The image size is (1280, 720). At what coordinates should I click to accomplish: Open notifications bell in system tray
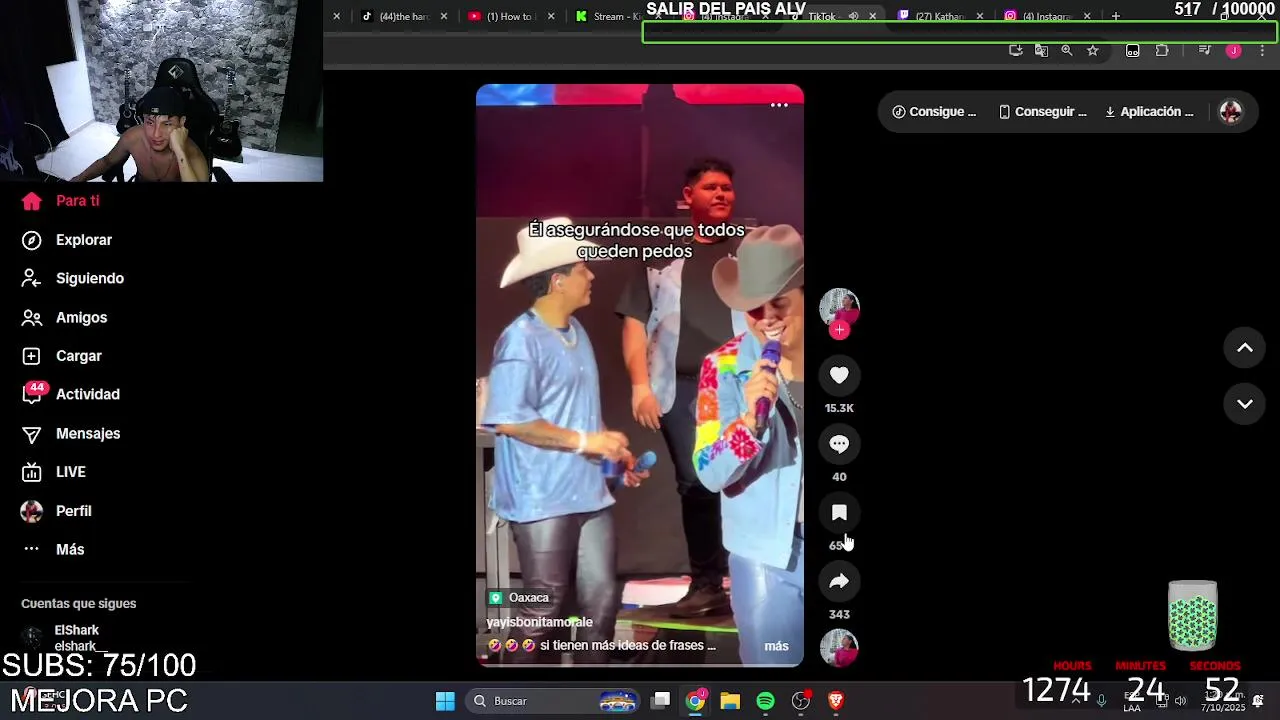click(x=1258, y=700)
